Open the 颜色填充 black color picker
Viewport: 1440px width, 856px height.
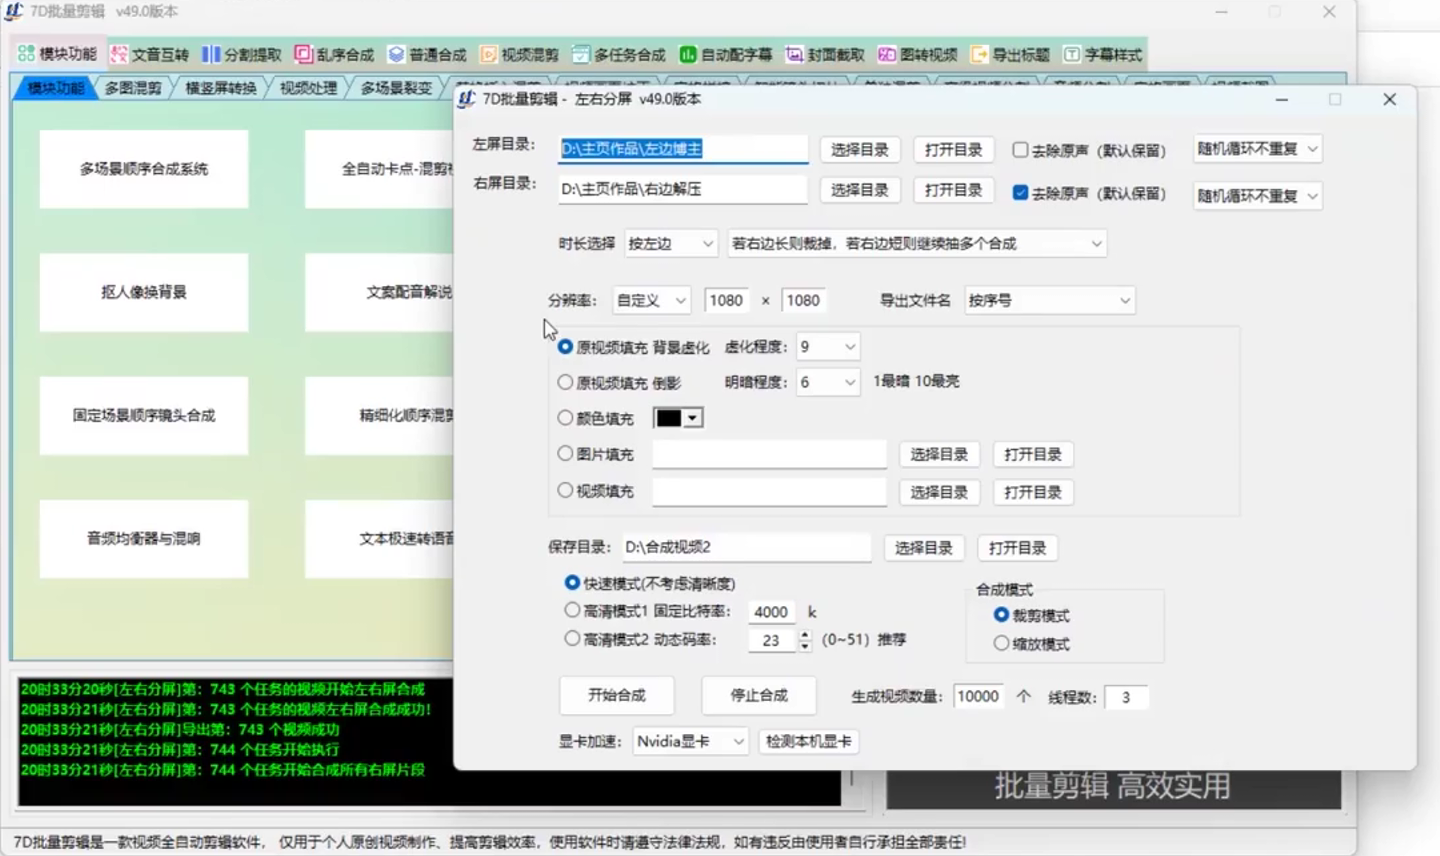[x=677, y=418]
